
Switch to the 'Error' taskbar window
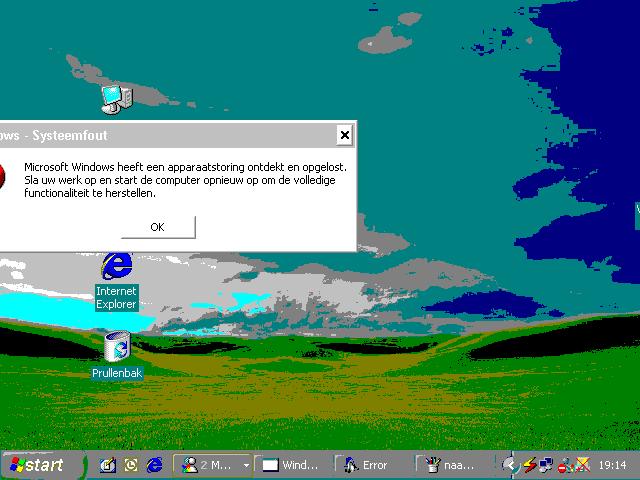(373, 465)
